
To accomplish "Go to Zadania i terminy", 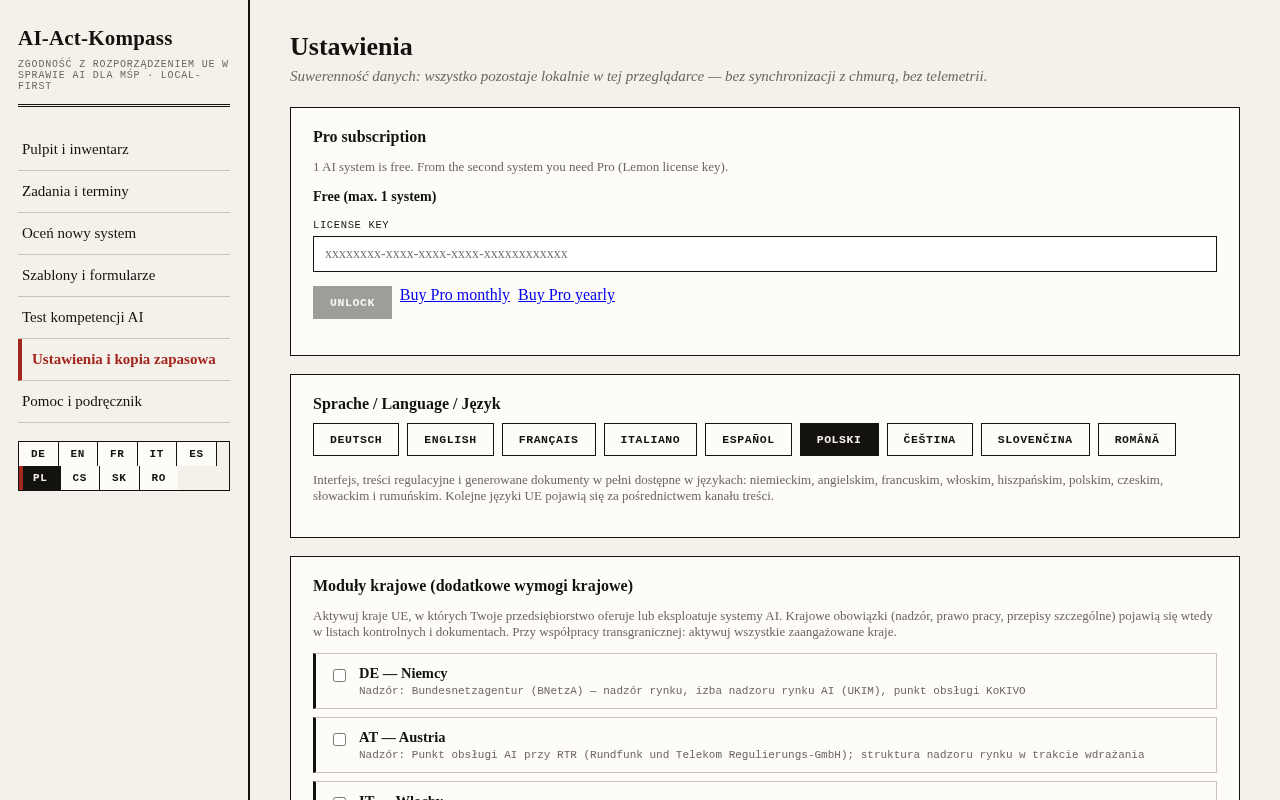I will pyautogui.click(x=124, y=191).
